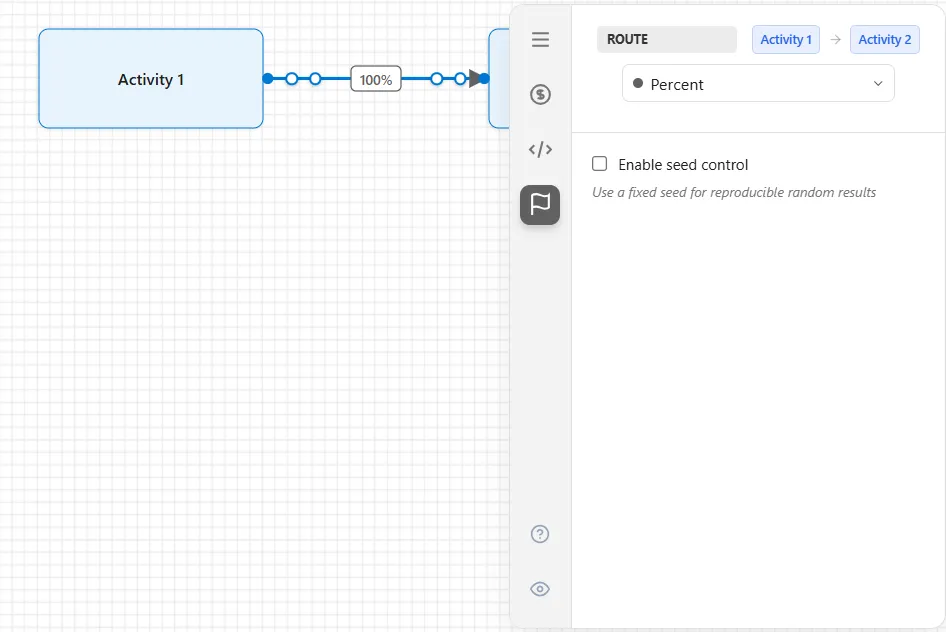The width and height of the screenshot is (946, 632).
Task: Open the code brackets panel icon
Action: [x=540, y=150]
